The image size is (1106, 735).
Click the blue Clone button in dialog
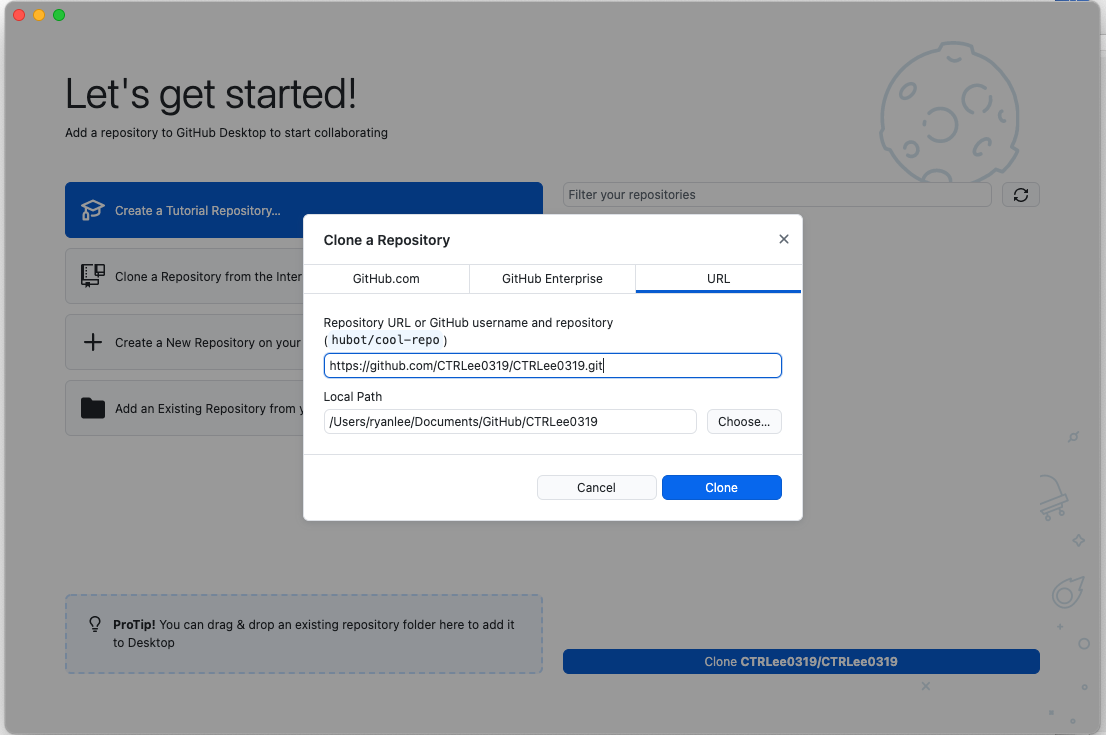click(x=722, y=487)
